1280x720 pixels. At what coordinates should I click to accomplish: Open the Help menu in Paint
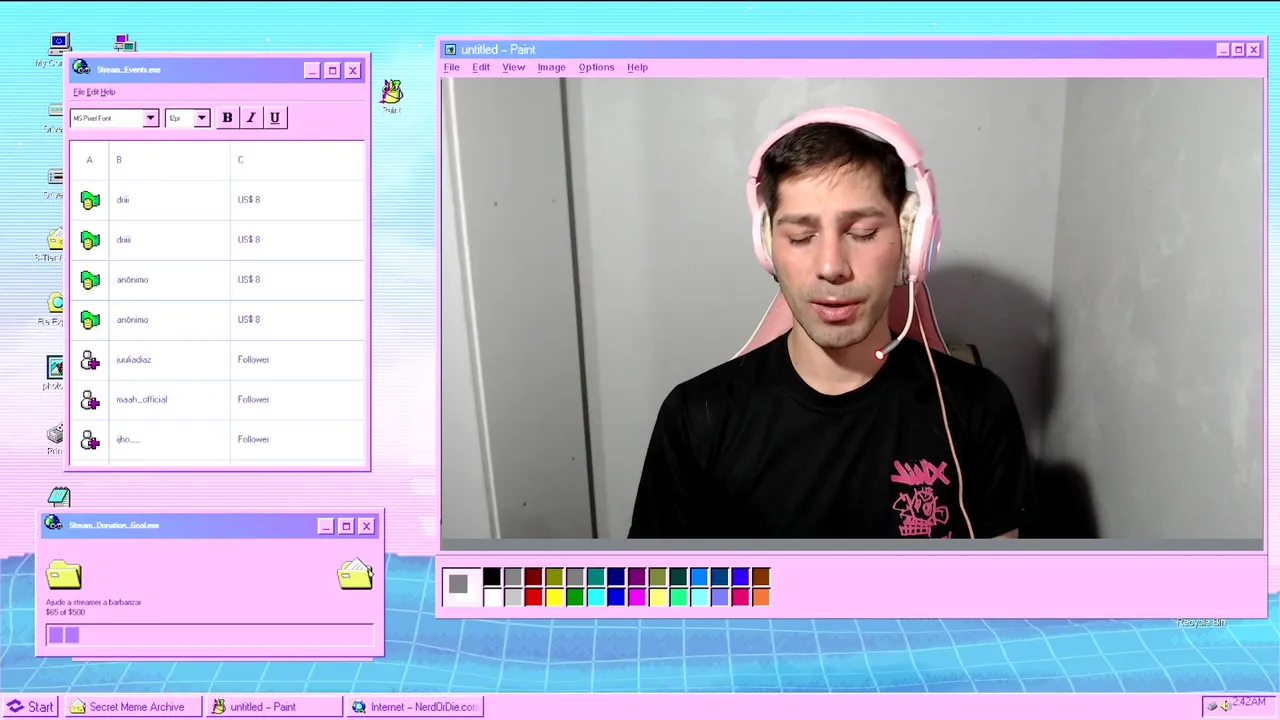pyautogui.click(x=637, y=67)
